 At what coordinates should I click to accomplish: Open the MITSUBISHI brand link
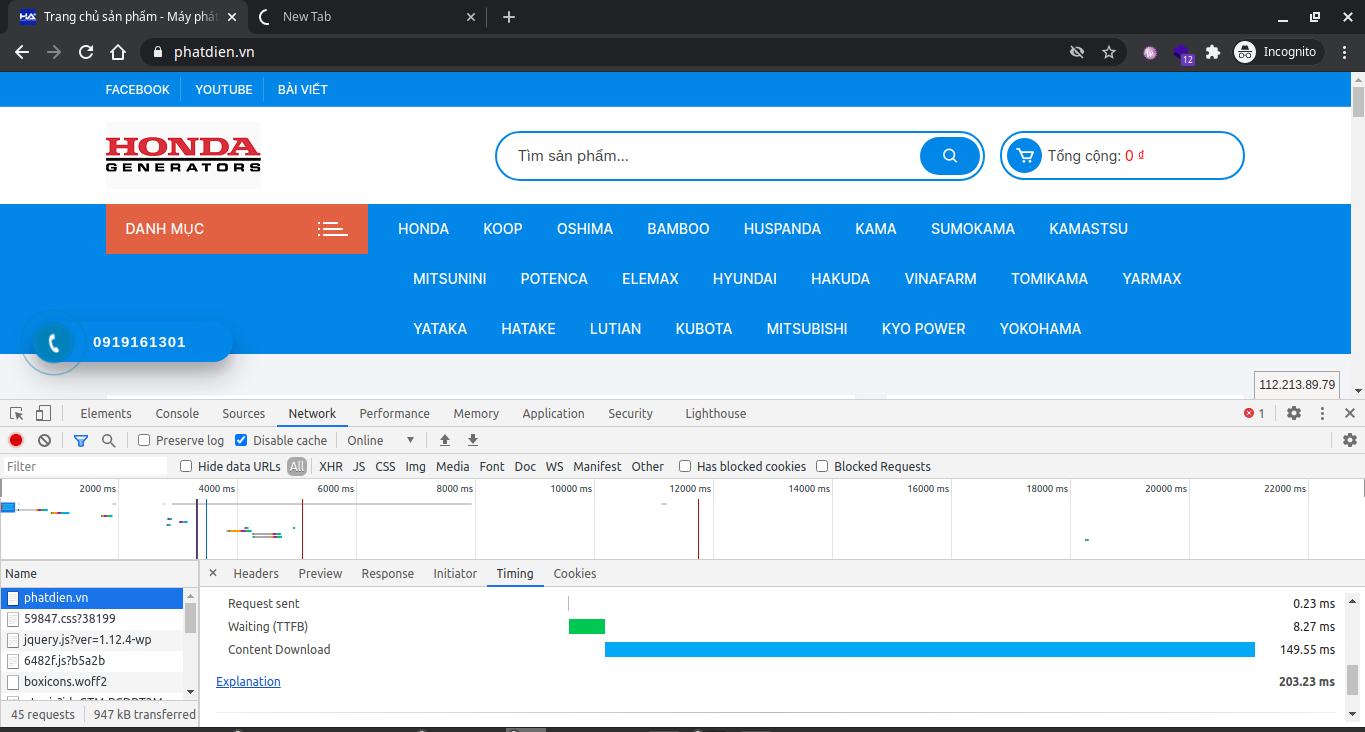point(807,329)
